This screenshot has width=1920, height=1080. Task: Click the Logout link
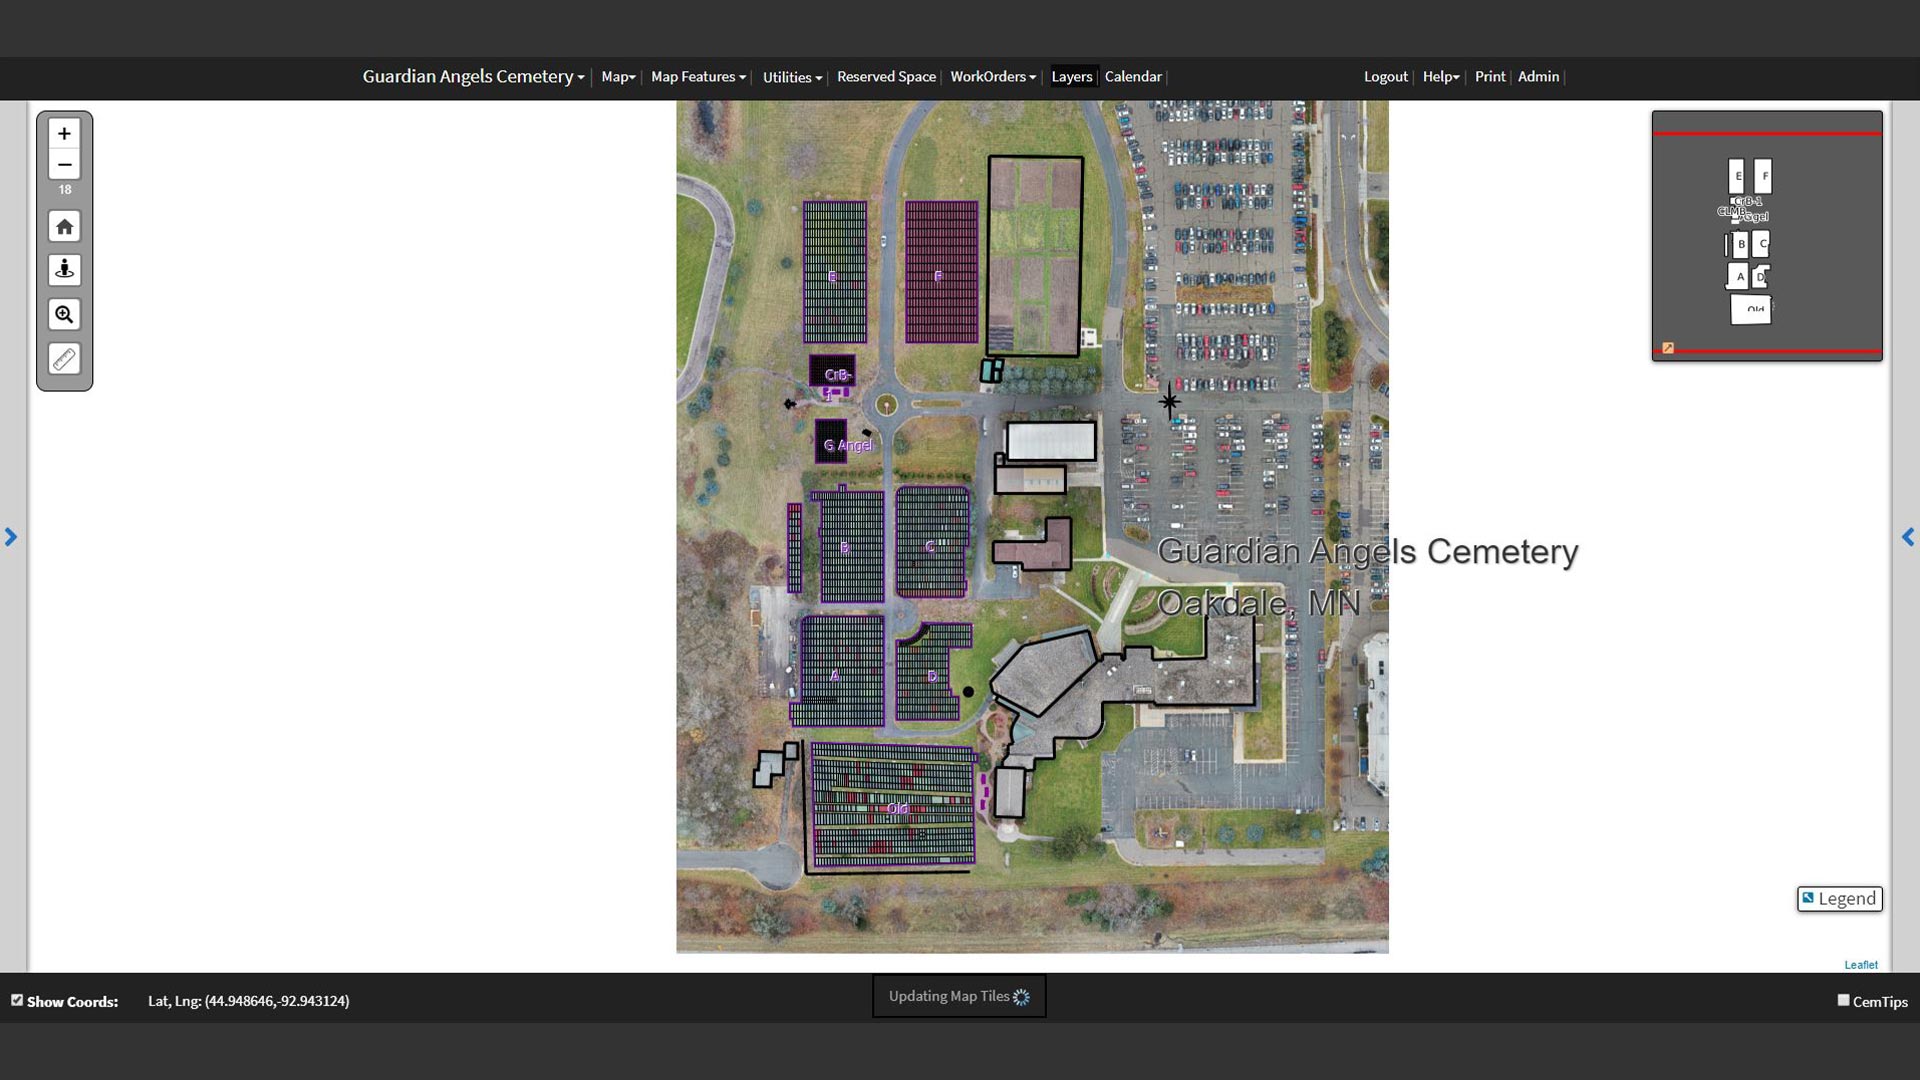[1385, 76]
